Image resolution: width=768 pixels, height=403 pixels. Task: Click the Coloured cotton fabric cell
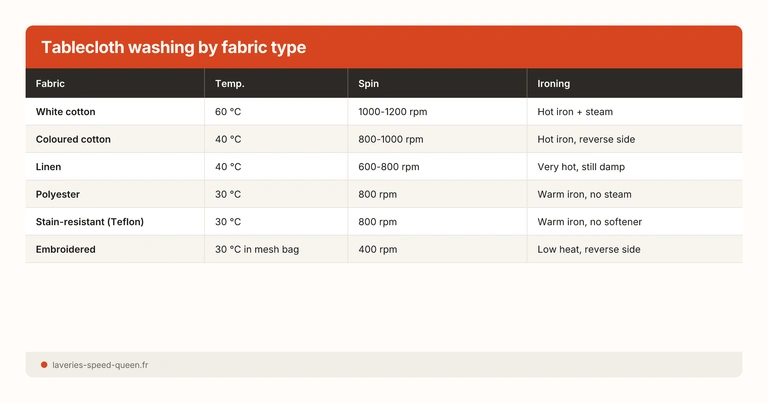point(73,139)
